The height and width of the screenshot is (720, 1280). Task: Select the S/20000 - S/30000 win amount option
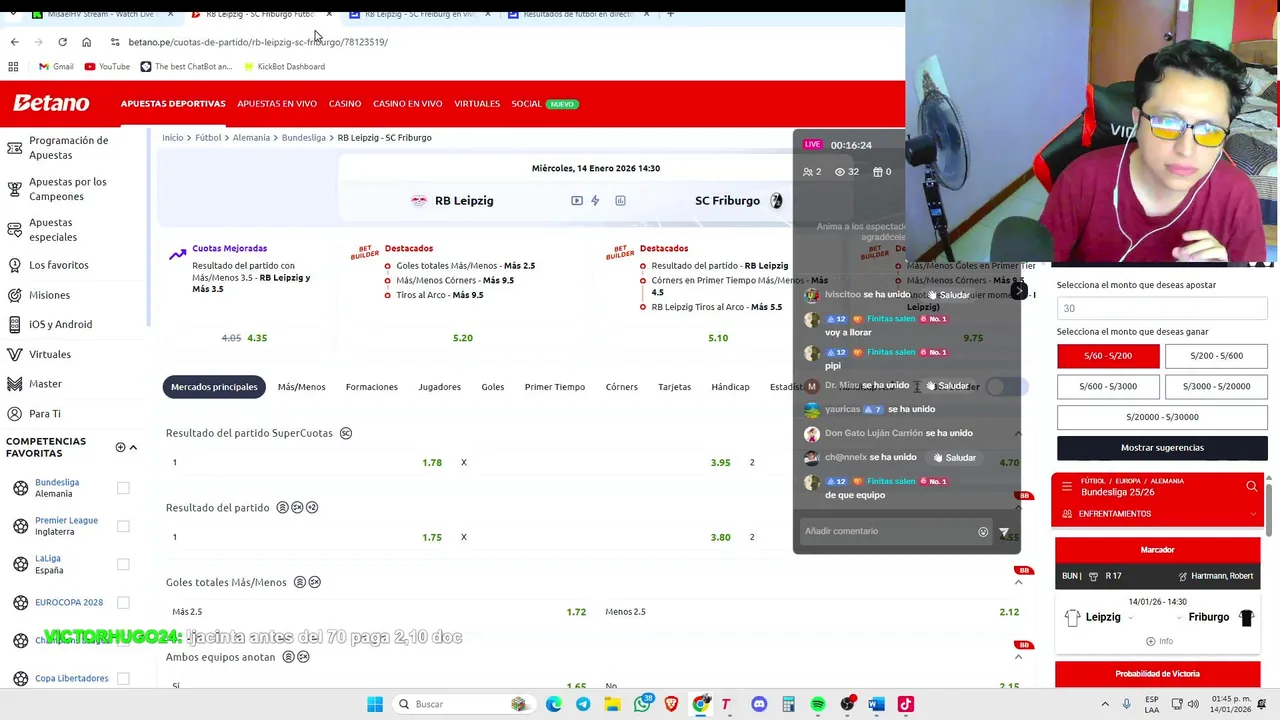pos(1162,417)
